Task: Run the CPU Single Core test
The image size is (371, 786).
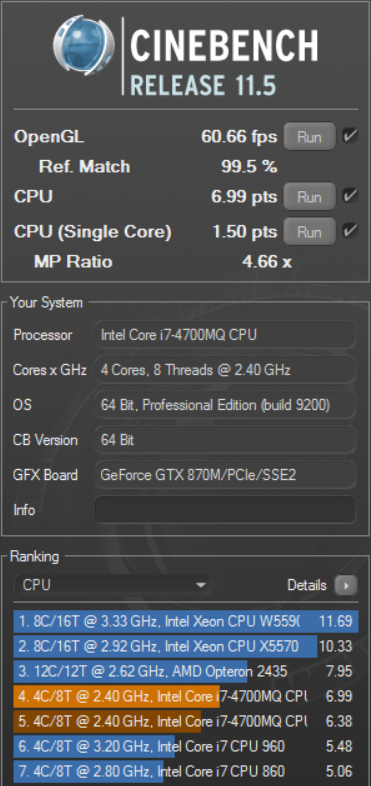Action: pos(309,232)
